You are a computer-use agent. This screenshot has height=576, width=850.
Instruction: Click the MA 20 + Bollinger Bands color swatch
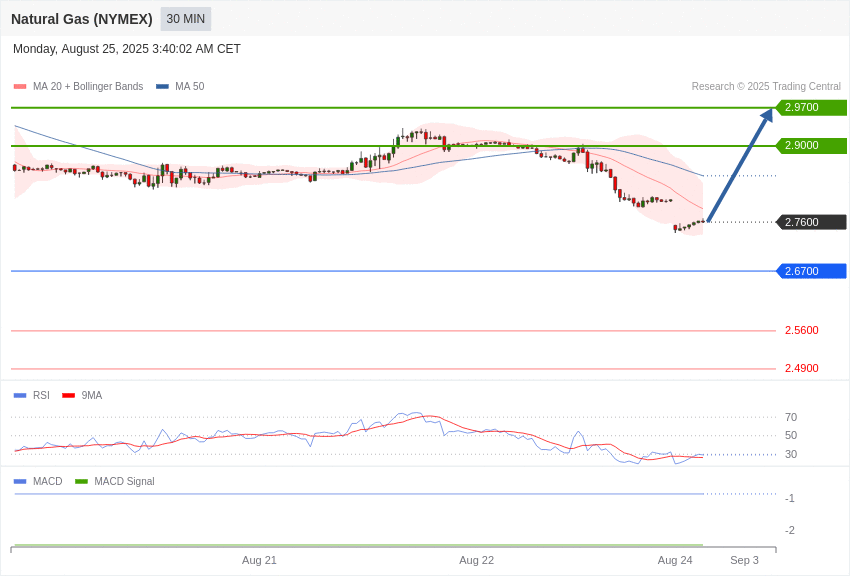pyautogui.click(x=20, y=86)
